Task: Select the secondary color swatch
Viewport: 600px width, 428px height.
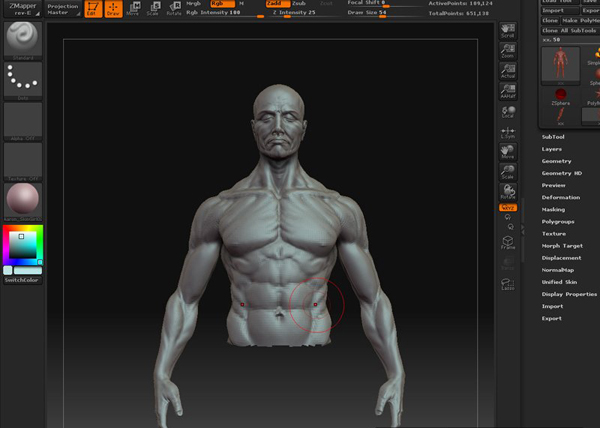Action: click(x=8, y=270)
